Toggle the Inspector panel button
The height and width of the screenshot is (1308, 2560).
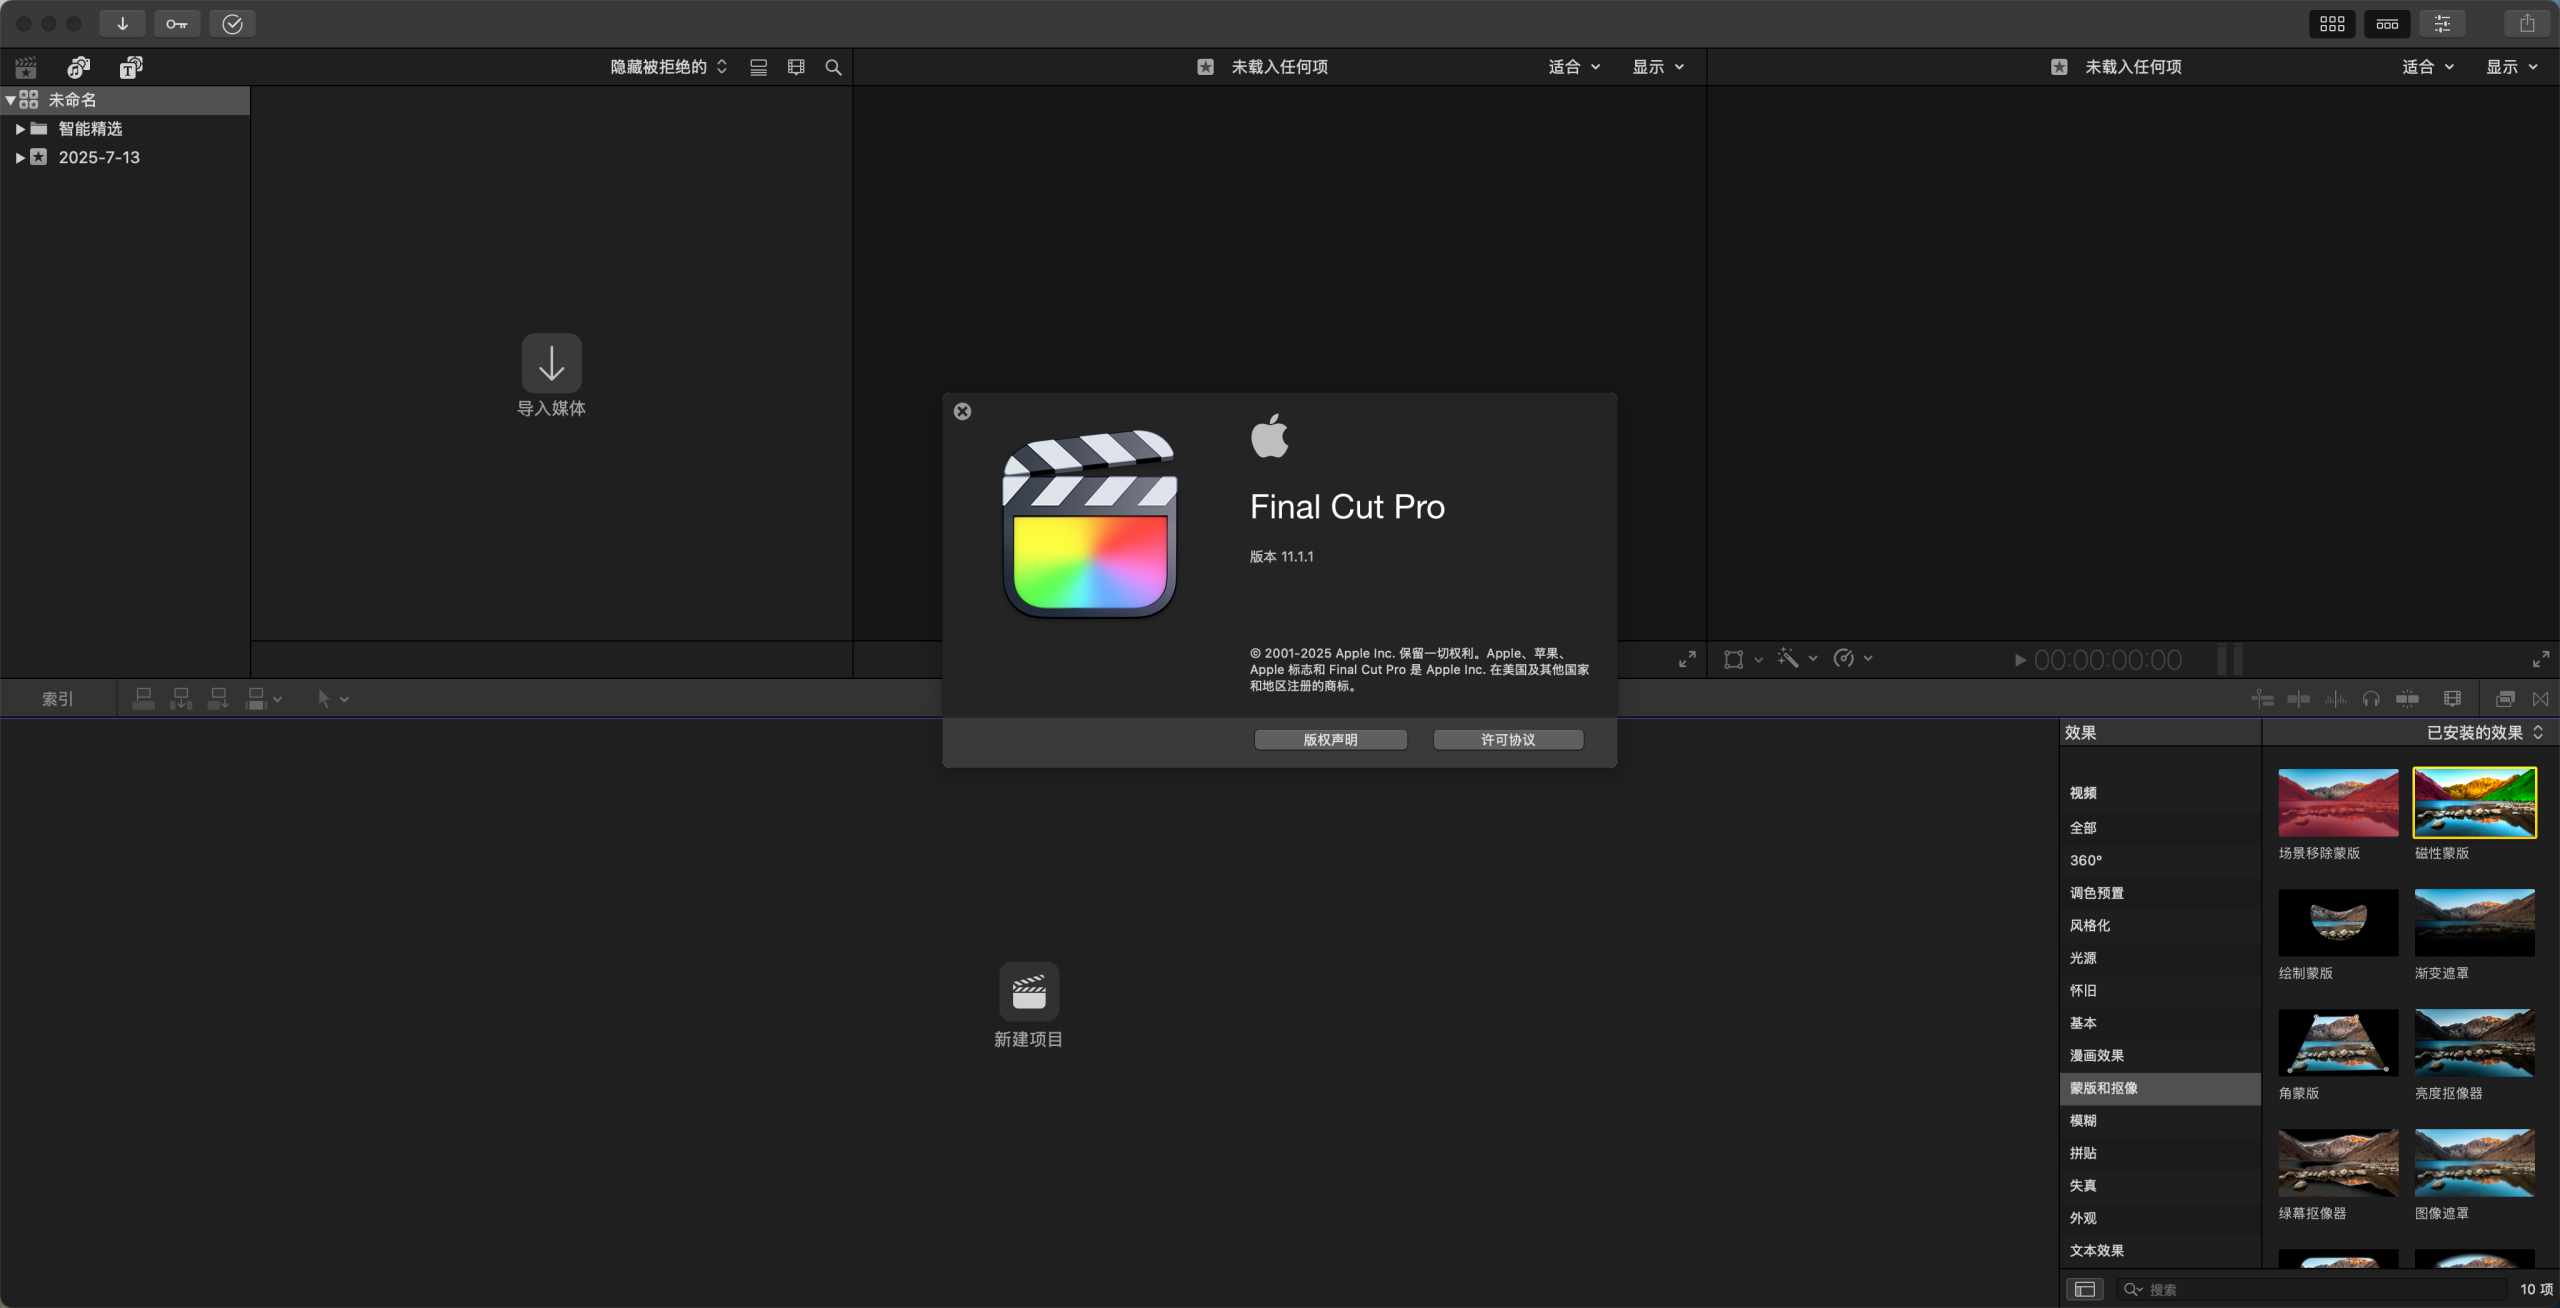point(2442,23)
